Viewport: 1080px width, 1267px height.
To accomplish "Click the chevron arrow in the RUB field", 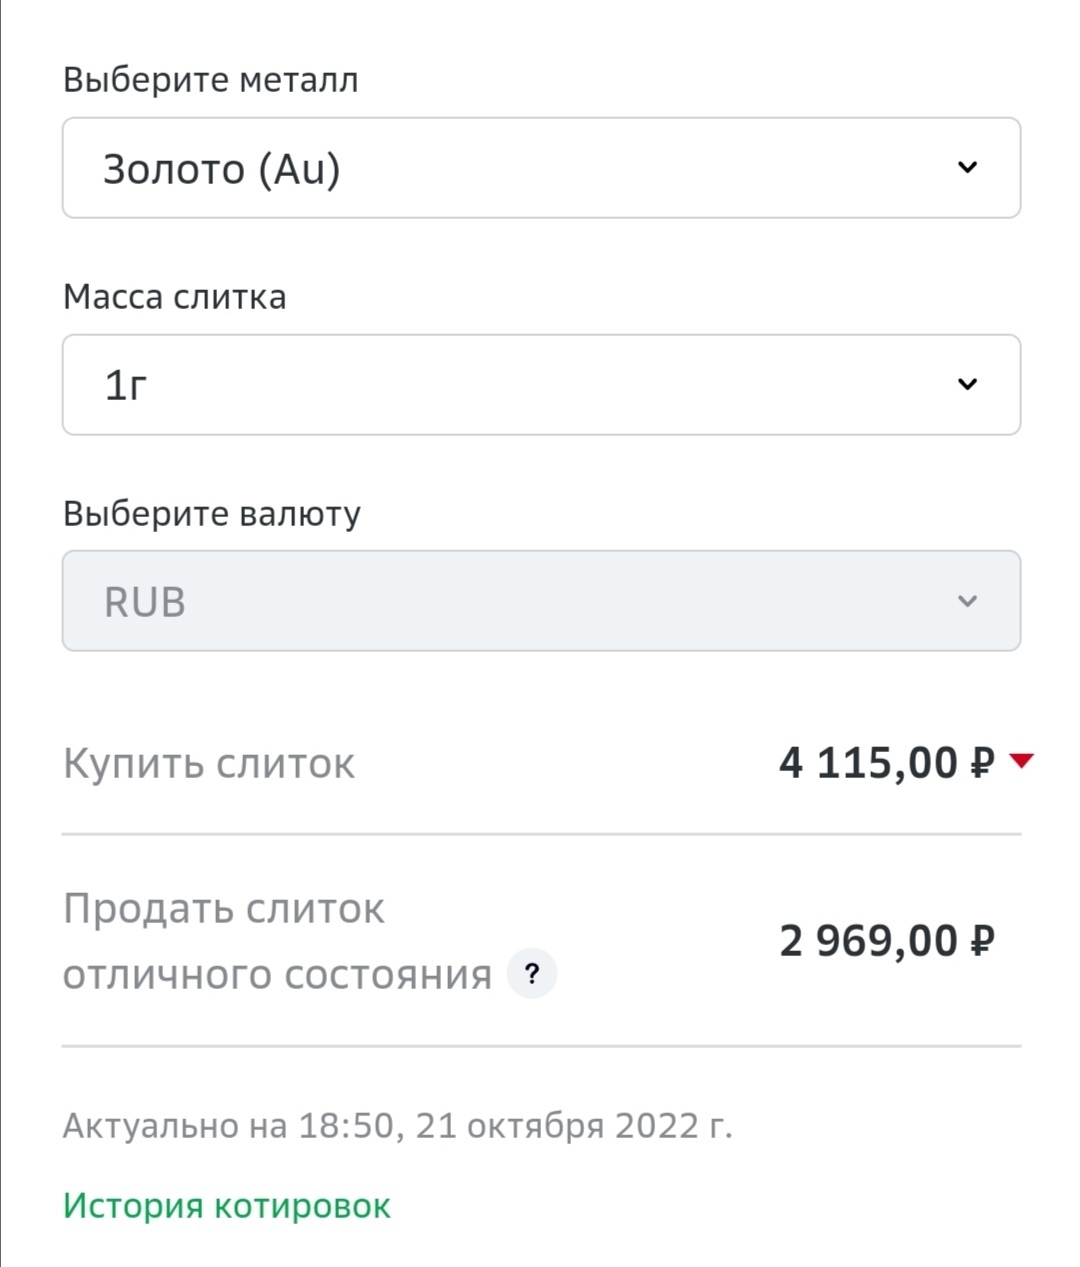I will coord(967,601).
